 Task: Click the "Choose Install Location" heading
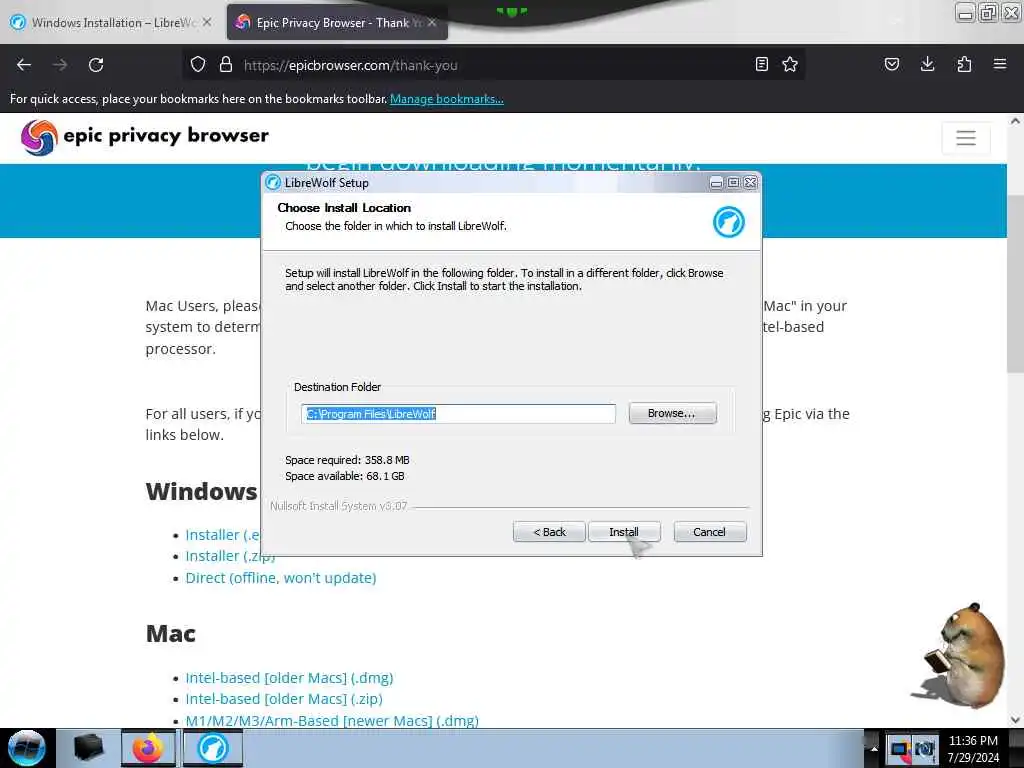tap(344, 208)
